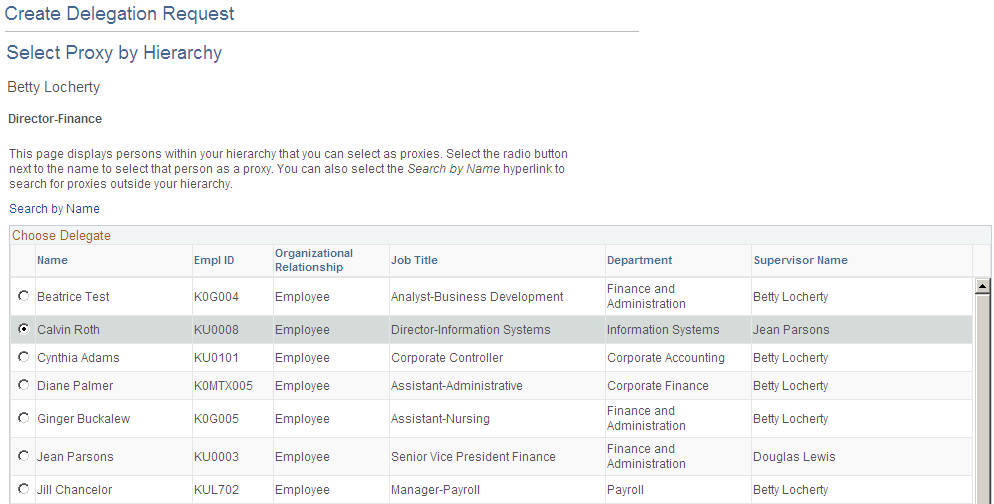Click the Corporate Controller job title cell

pyautogui.click(x=447, y=358)
